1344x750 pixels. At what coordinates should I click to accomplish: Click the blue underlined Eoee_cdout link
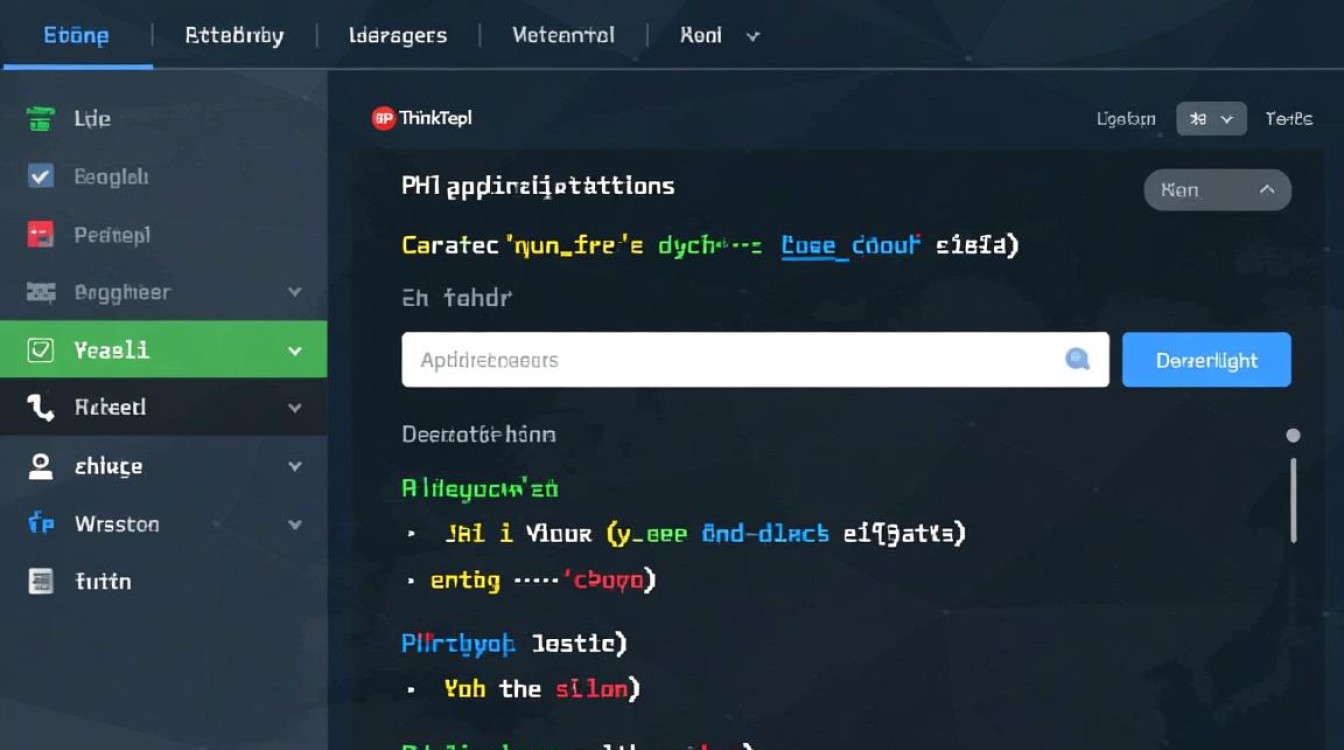point(850,245)
